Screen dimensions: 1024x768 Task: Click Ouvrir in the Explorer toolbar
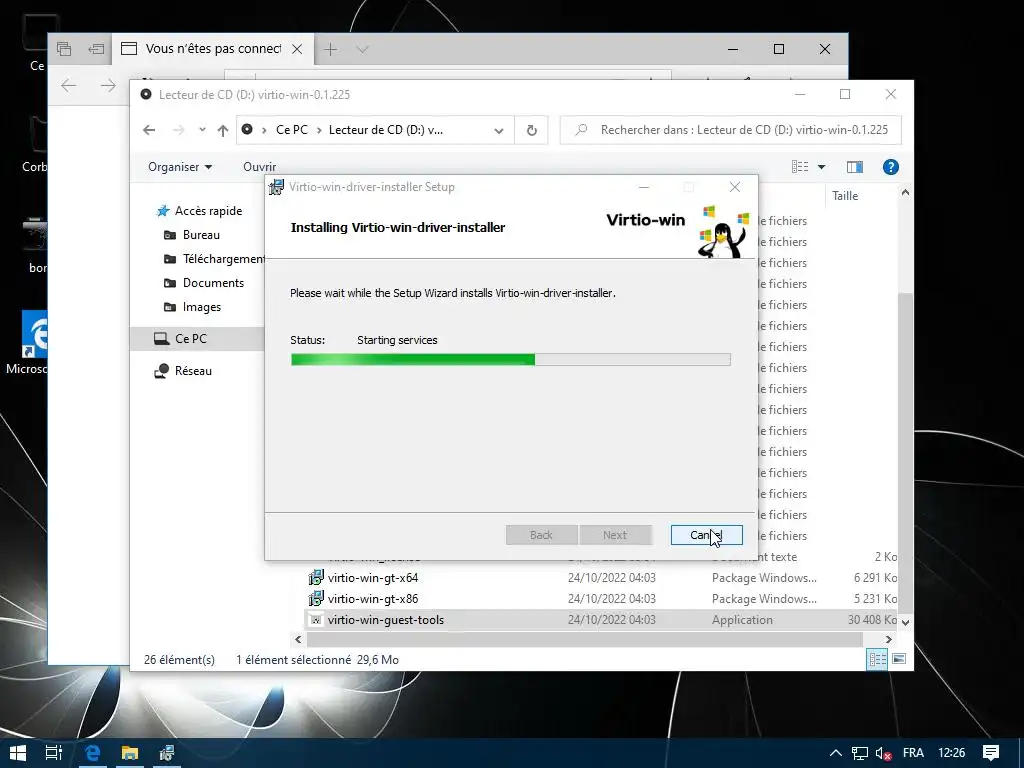click(x=259, y=167)
